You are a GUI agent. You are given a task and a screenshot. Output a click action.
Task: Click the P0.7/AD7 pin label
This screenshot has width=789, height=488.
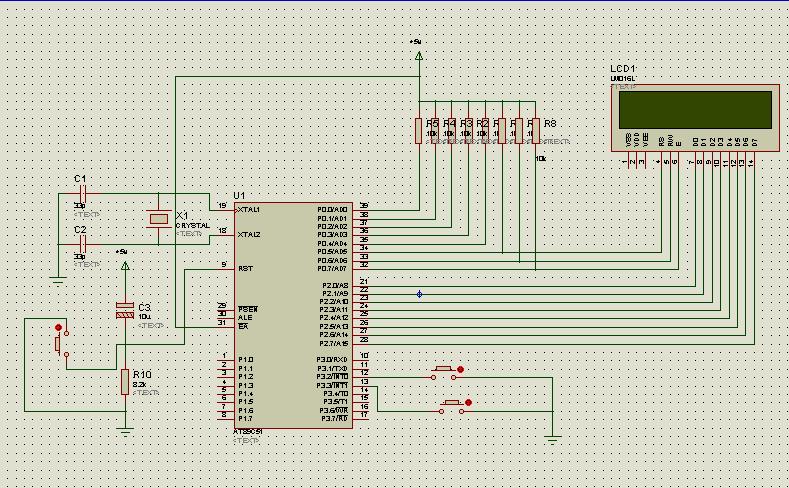(332, 269)
